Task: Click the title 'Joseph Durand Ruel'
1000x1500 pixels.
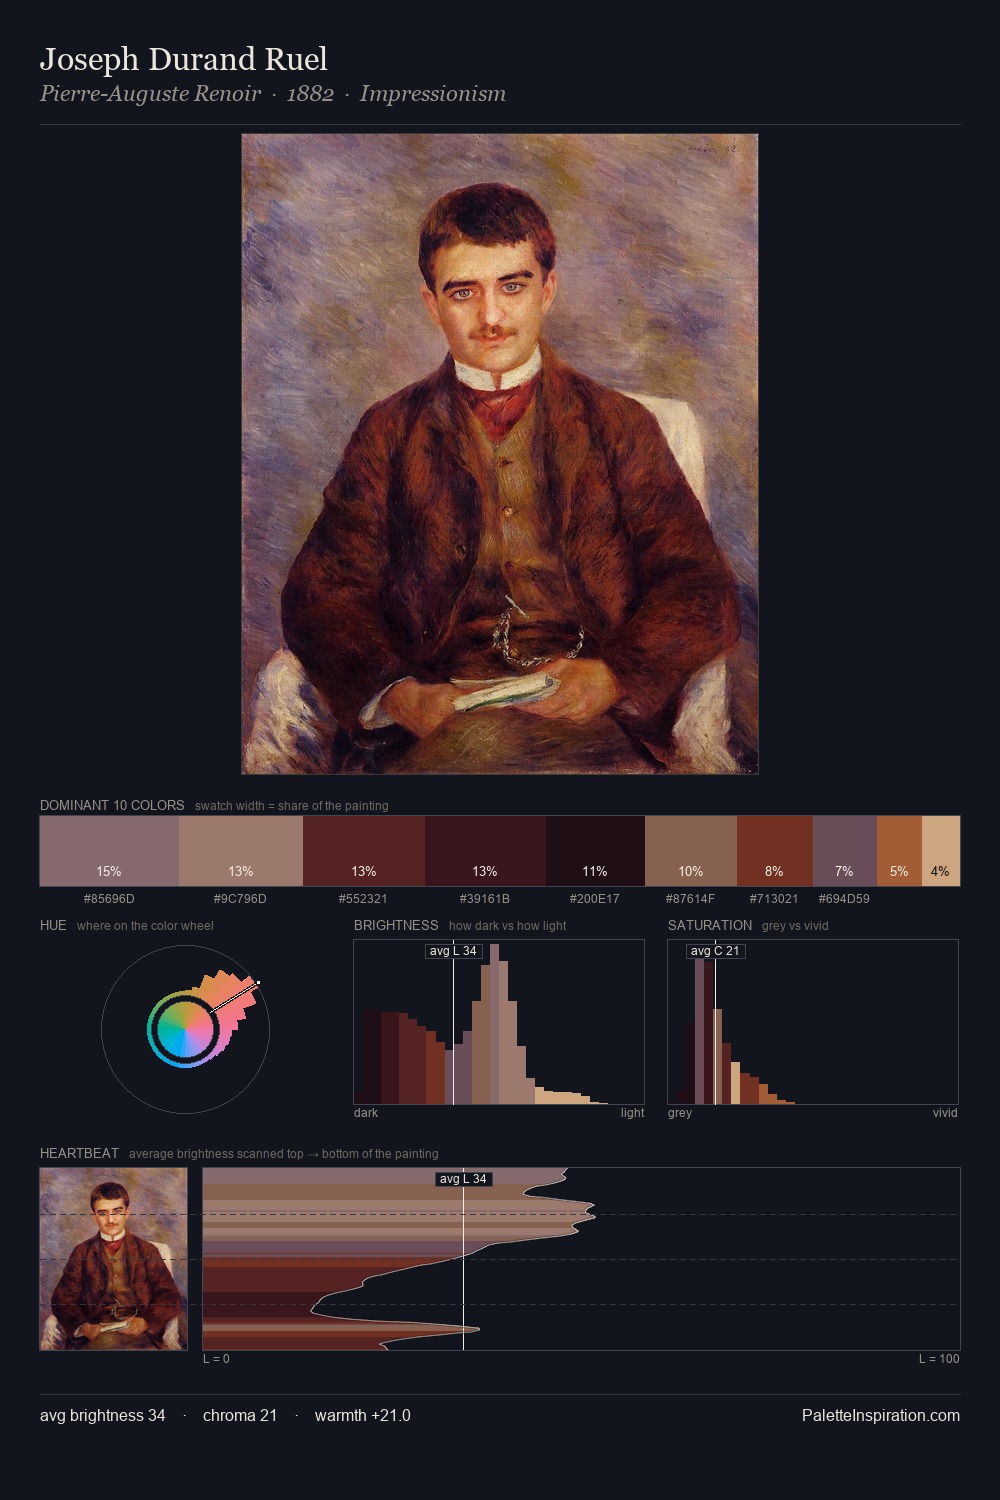Action: pyautogui.click(x=184, y=59)
